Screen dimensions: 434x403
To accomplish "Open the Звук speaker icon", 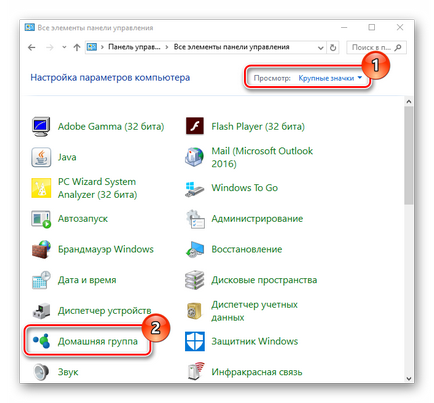I will click(x=41, y=372).
